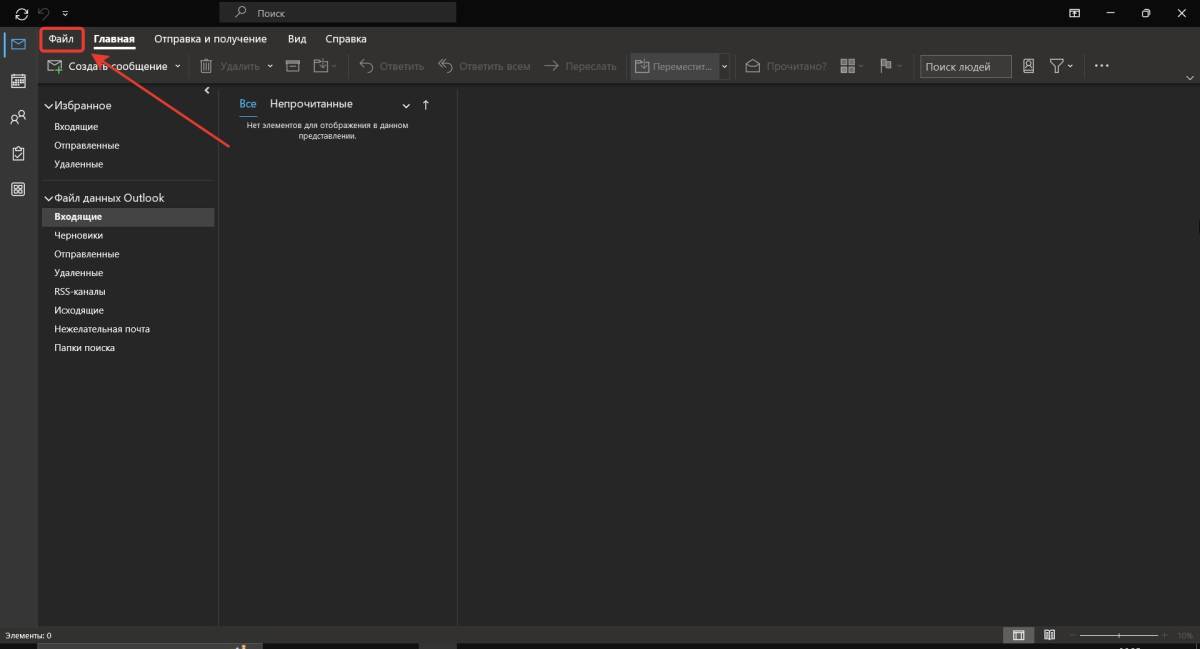
Task: Open the Файл menu tab
Action: 61,39
